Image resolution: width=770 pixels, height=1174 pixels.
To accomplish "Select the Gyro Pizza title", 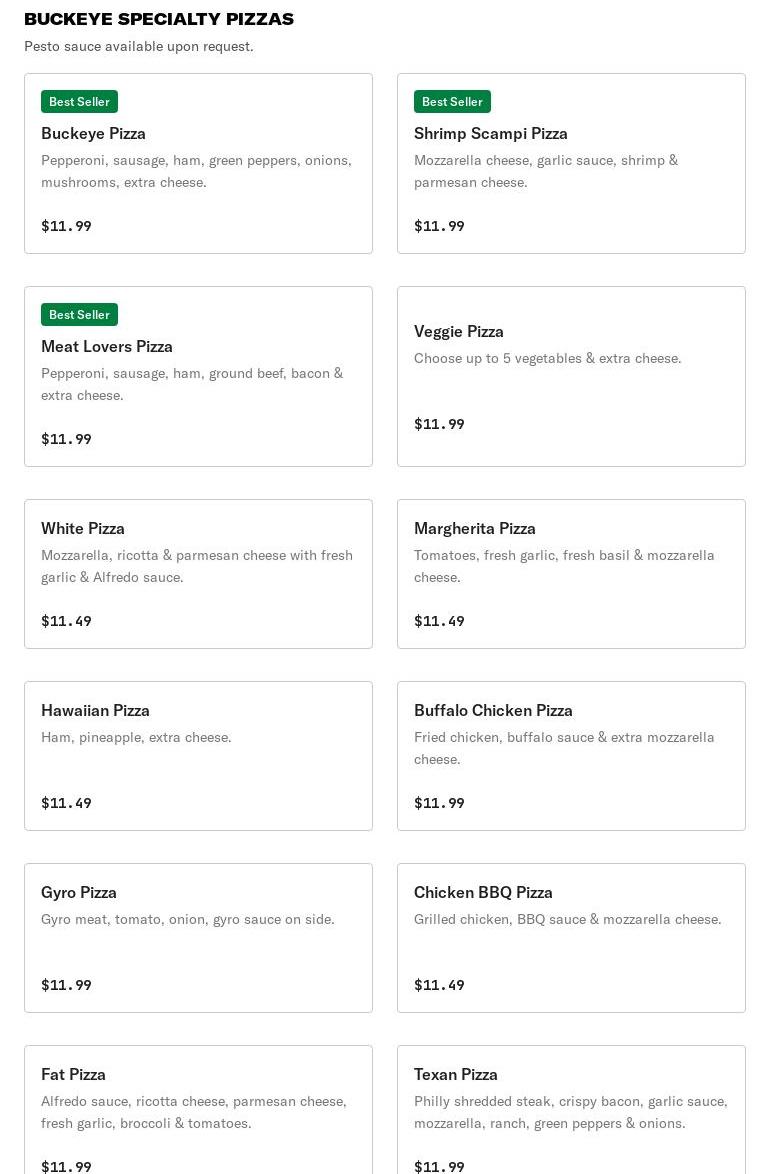I will point(79,892).
